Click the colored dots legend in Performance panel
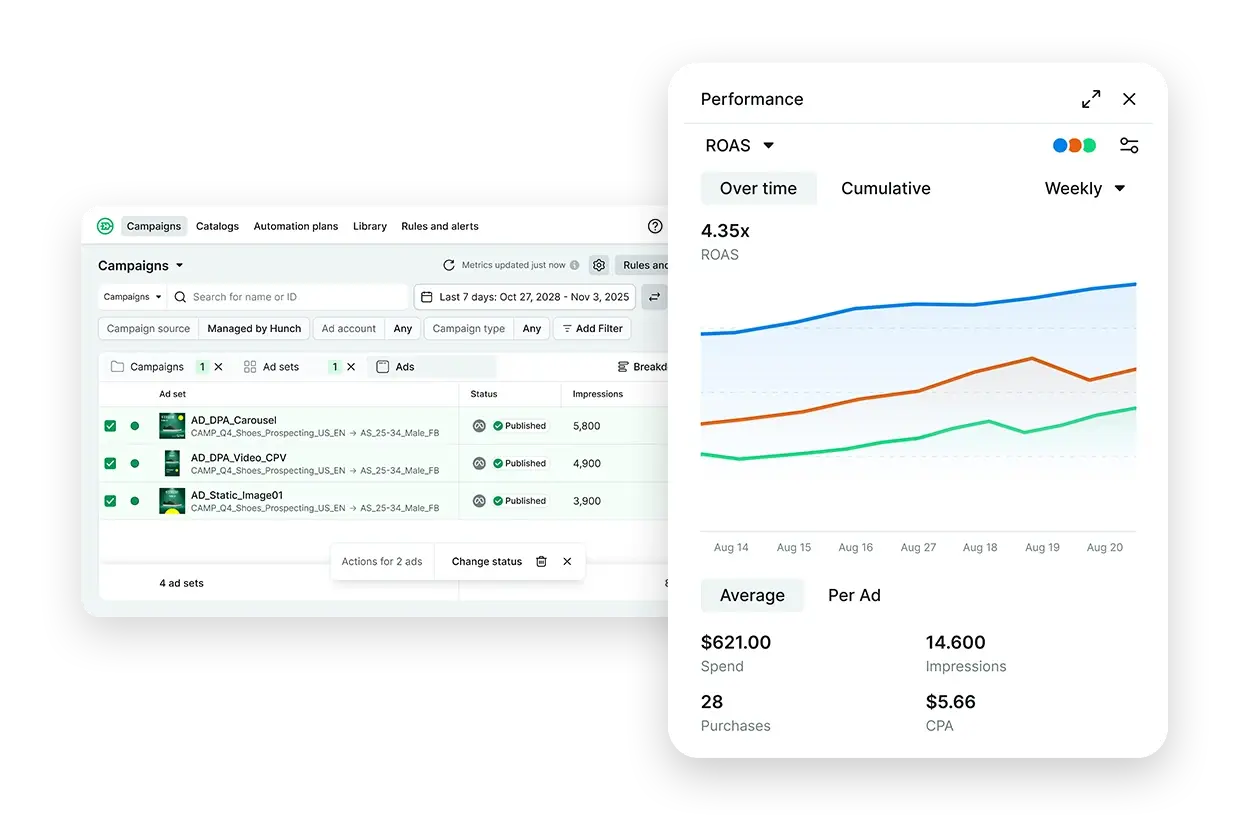The image size is (1256, 840). [1073, 145]
